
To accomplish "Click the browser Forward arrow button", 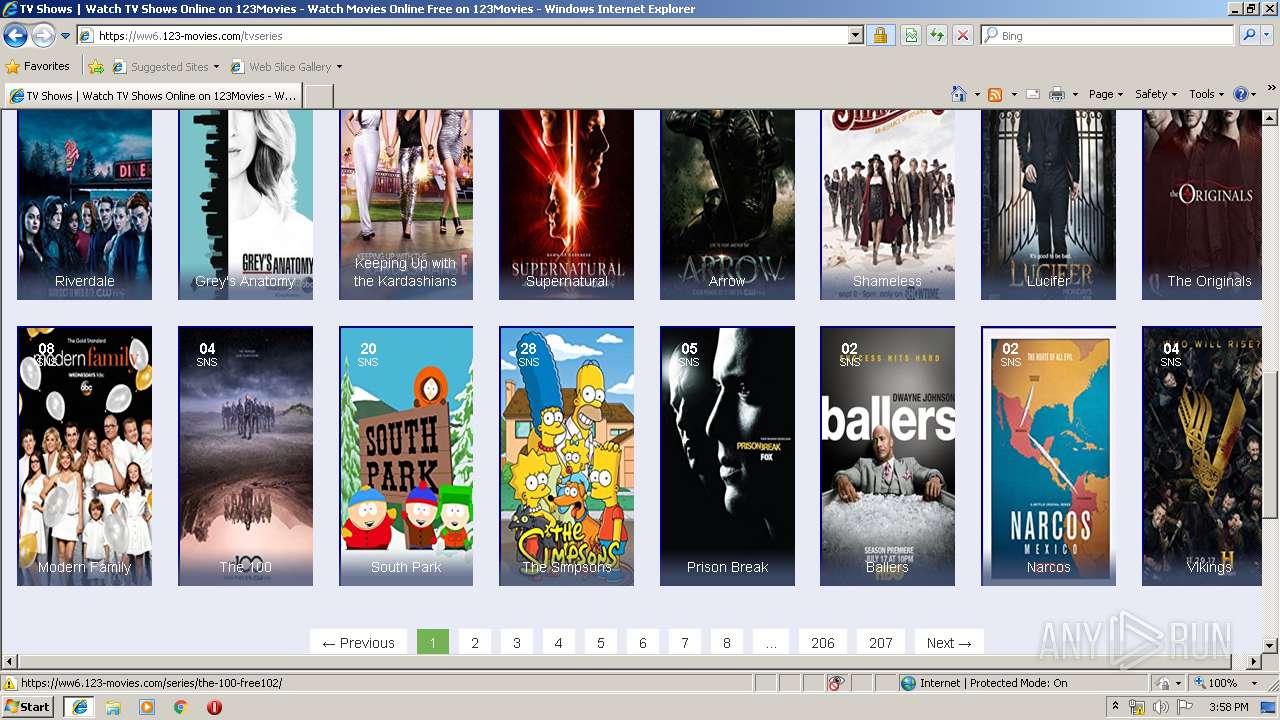I will click(43, 36).
